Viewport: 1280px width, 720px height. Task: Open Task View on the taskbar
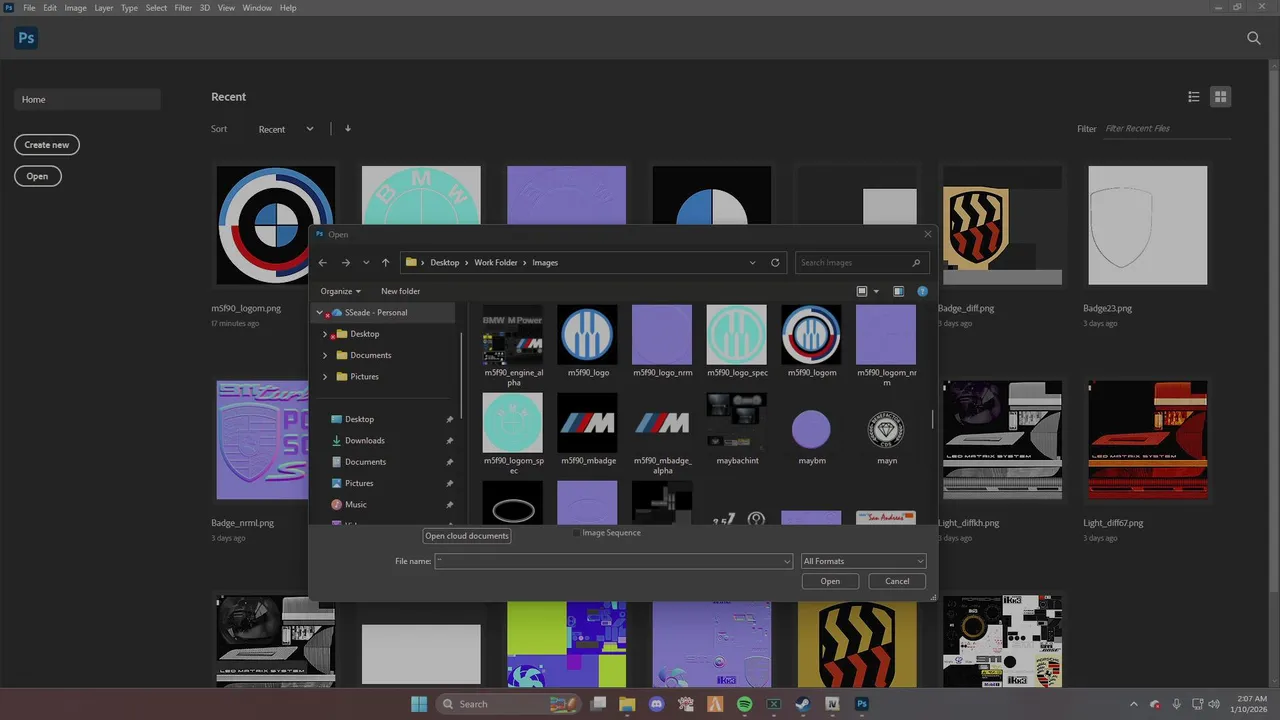pyautogui.click(x=598, y=704)
